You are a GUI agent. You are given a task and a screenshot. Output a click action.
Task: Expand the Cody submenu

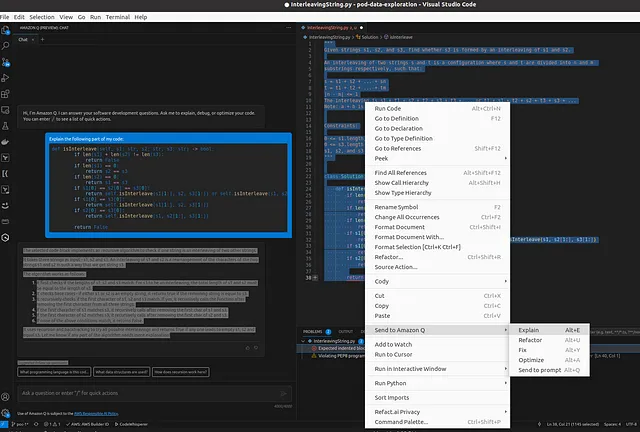tap(437, 281)
